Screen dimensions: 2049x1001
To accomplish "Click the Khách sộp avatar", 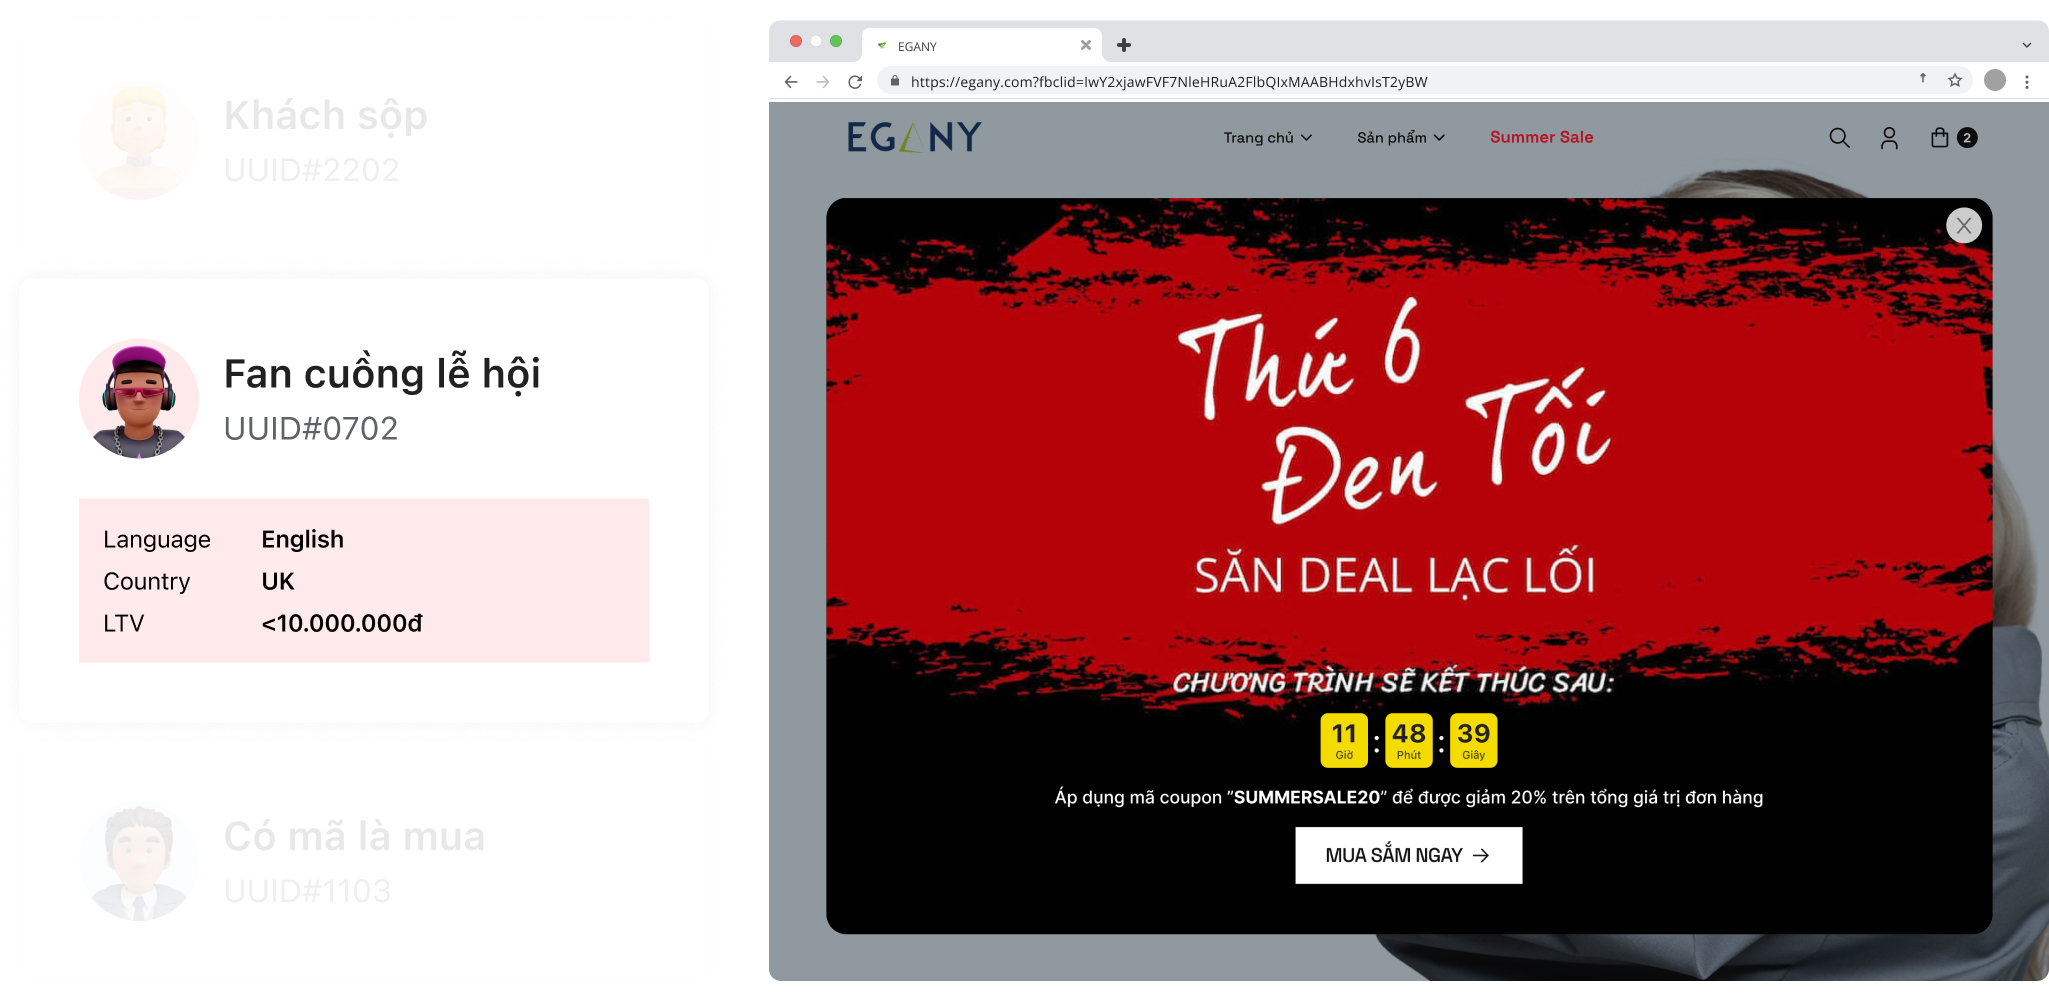I will [x=139, y=141].
